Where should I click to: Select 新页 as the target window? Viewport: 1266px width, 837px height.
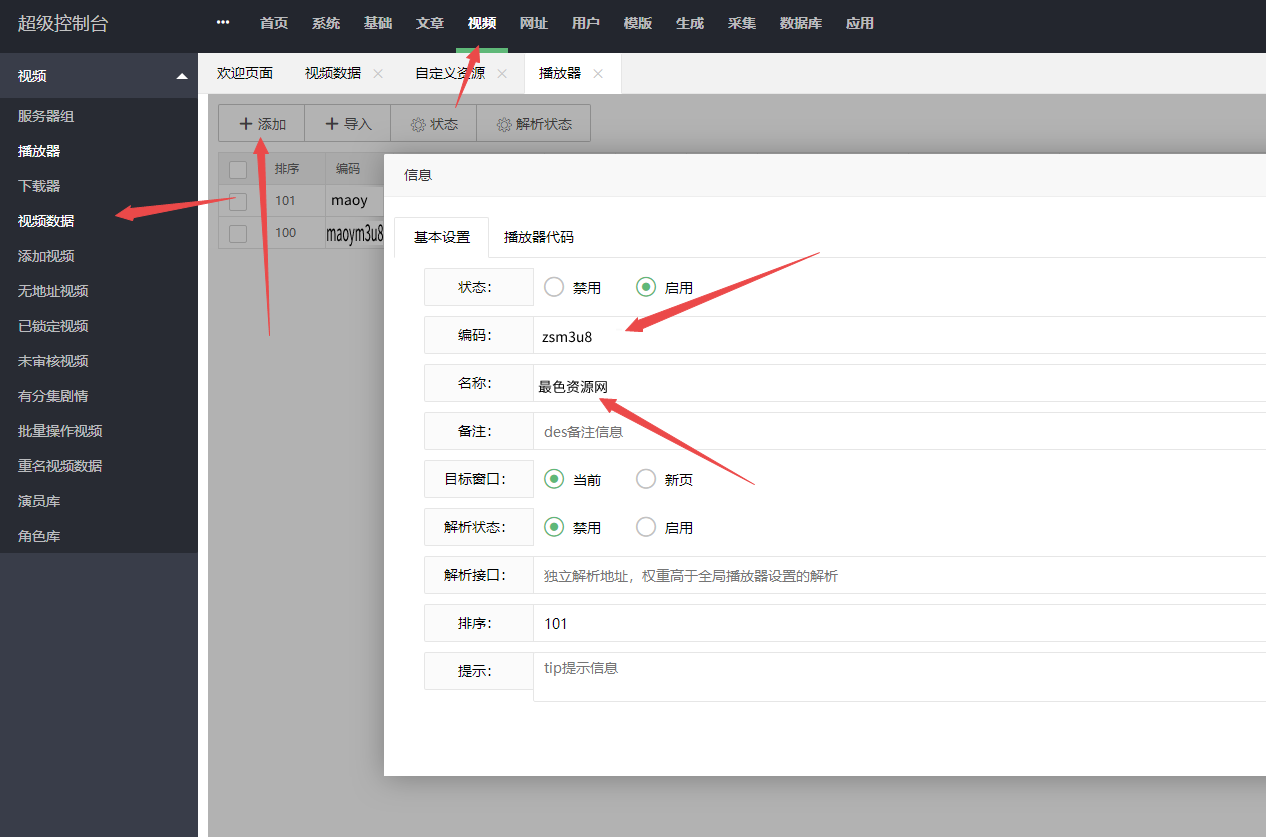point(646,479)
